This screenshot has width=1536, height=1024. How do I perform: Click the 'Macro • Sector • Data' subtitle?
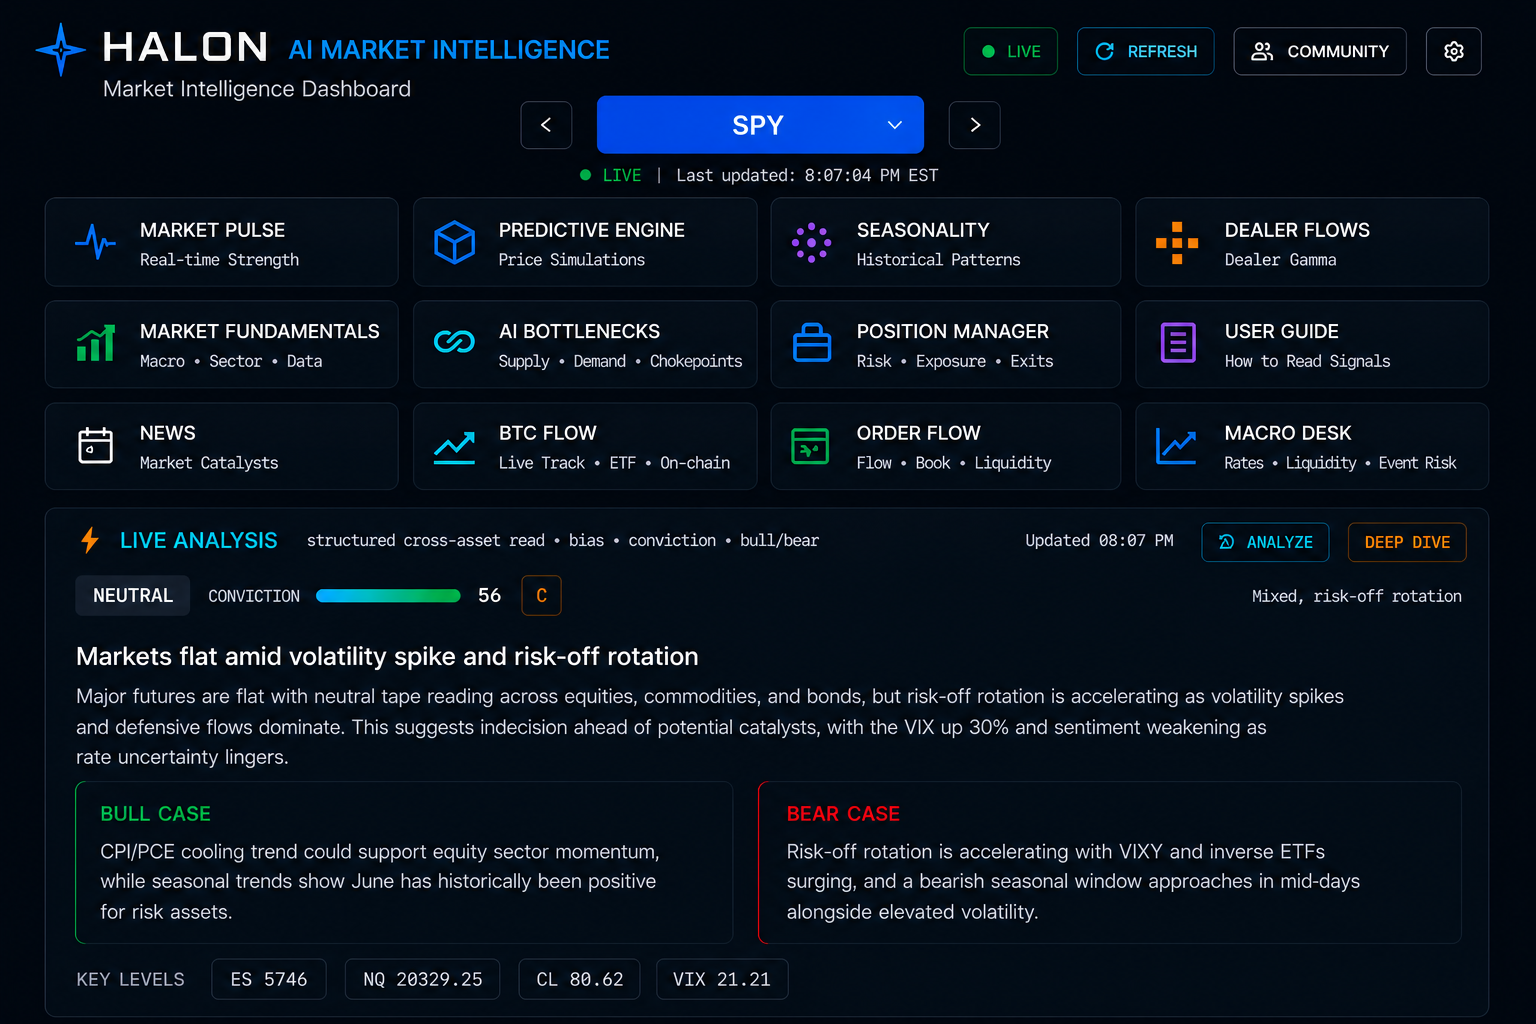pyautogui.click(x=231, y=361)
